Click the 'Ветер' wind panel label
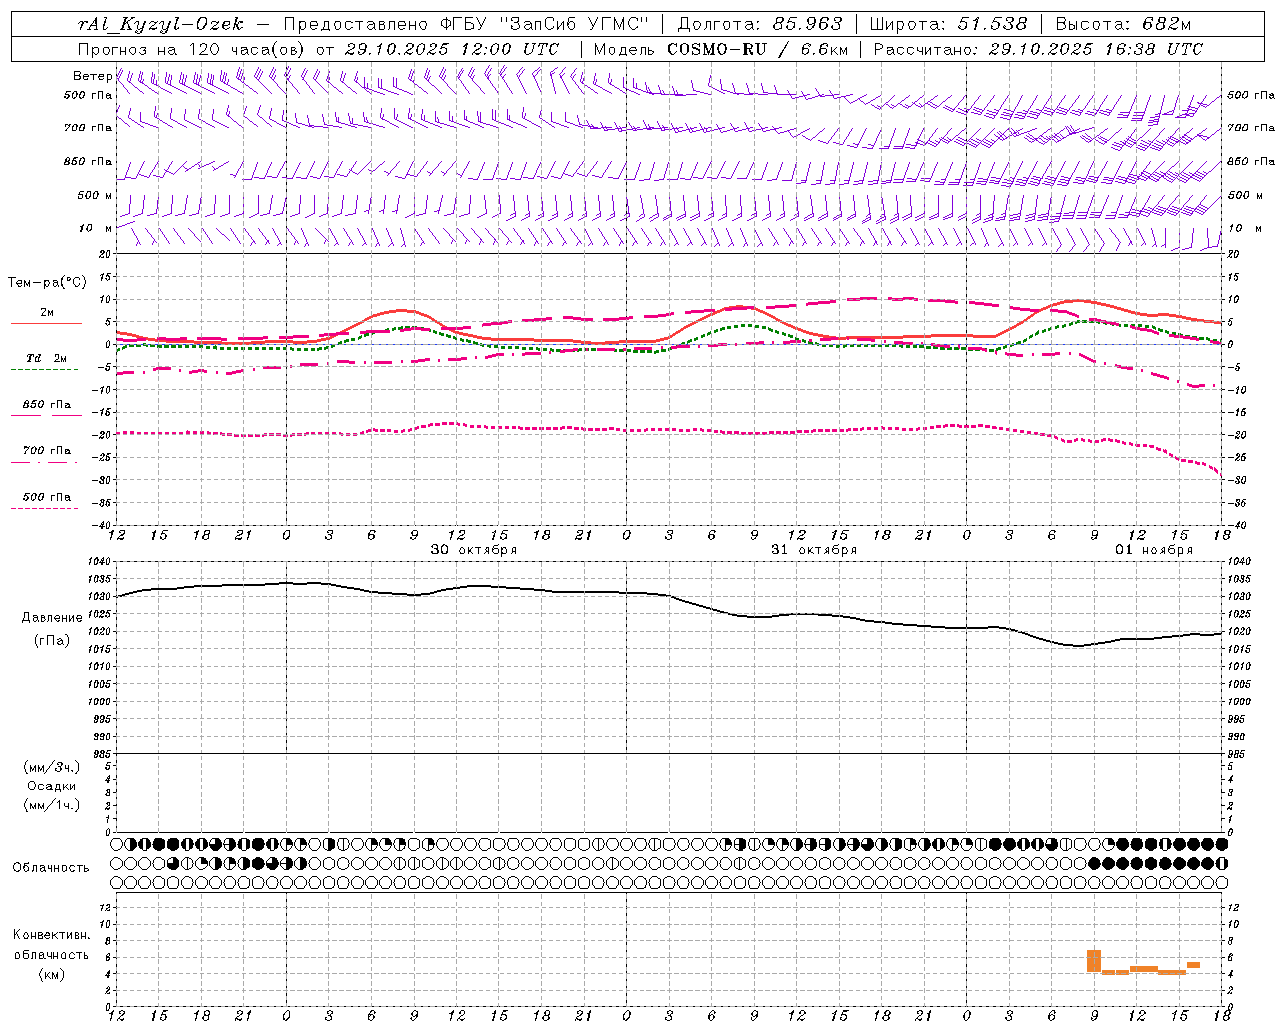This screenshot has width=1280, height=1024. [92, 76]
